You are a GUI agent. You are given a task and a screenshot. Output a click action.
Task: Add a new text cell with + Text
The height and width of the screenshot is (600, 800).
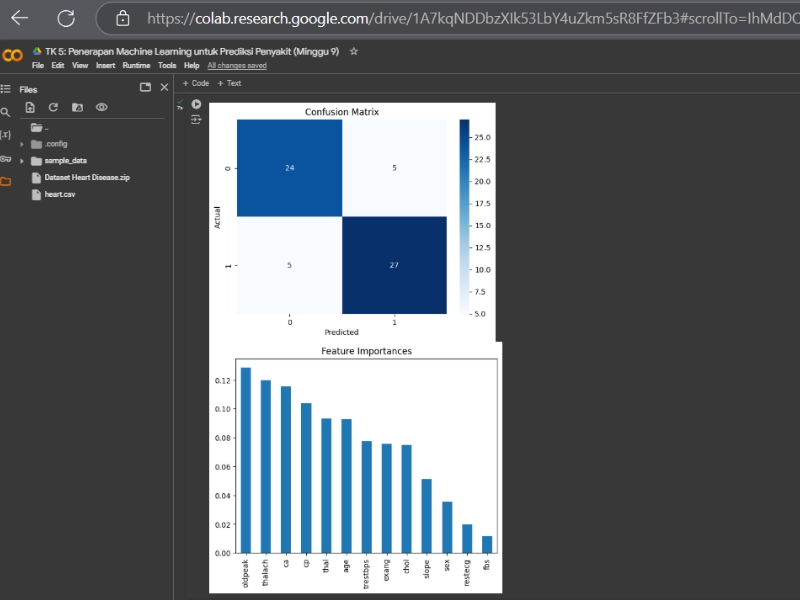[229, 83]
